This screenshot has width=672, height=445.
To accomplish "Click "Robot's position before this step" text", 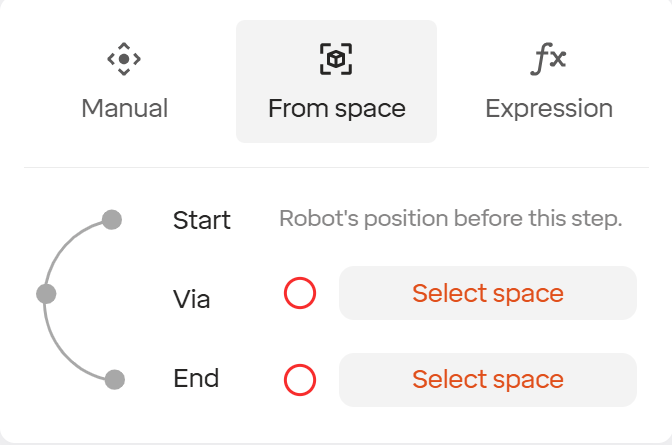I will click(450, 219).
